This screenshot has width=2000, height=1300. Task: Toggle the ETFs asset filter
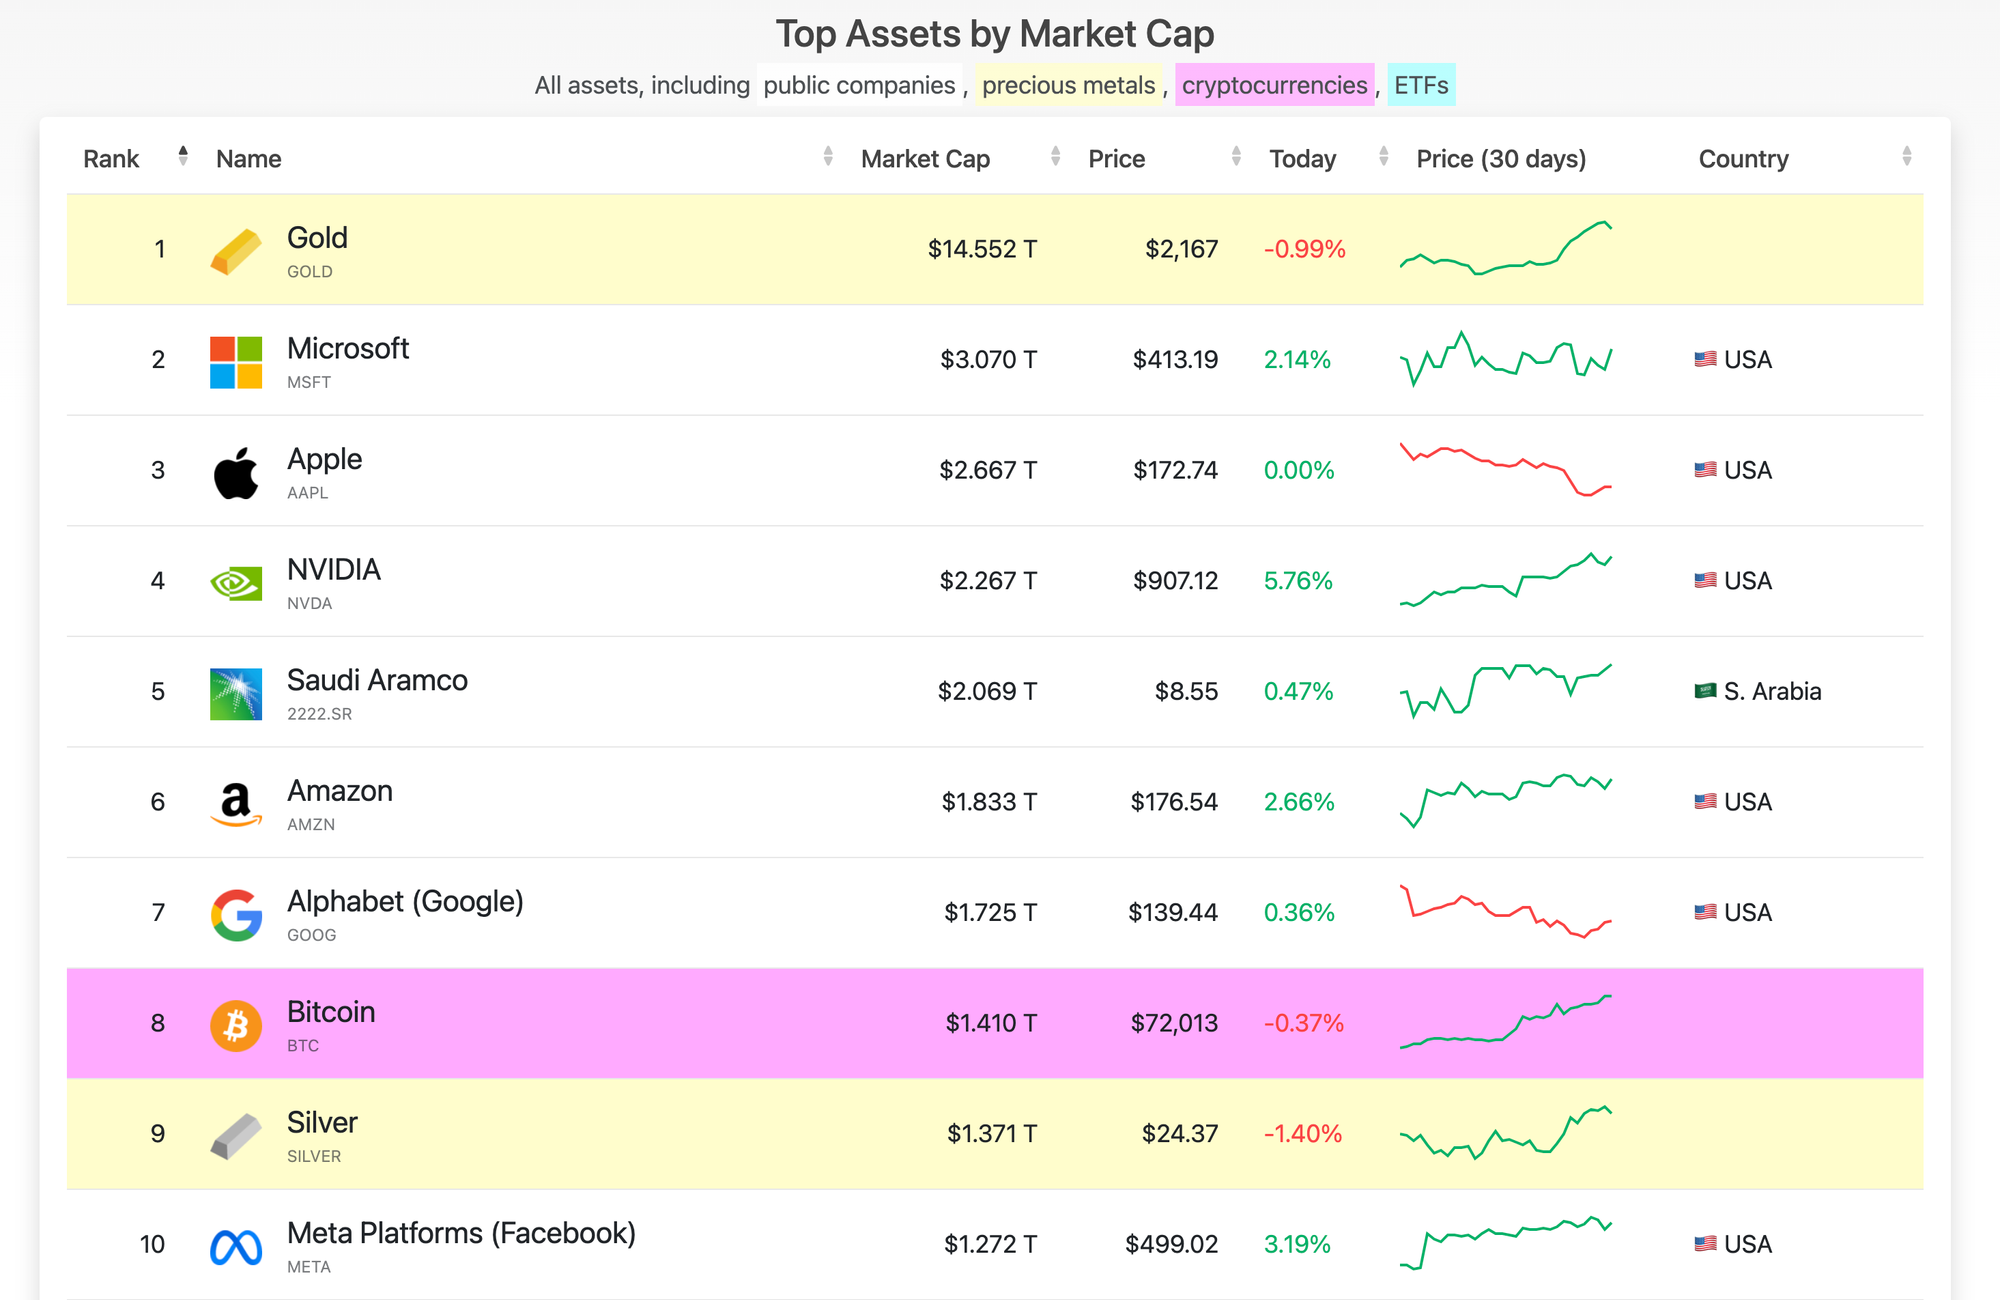(1420, 85)
